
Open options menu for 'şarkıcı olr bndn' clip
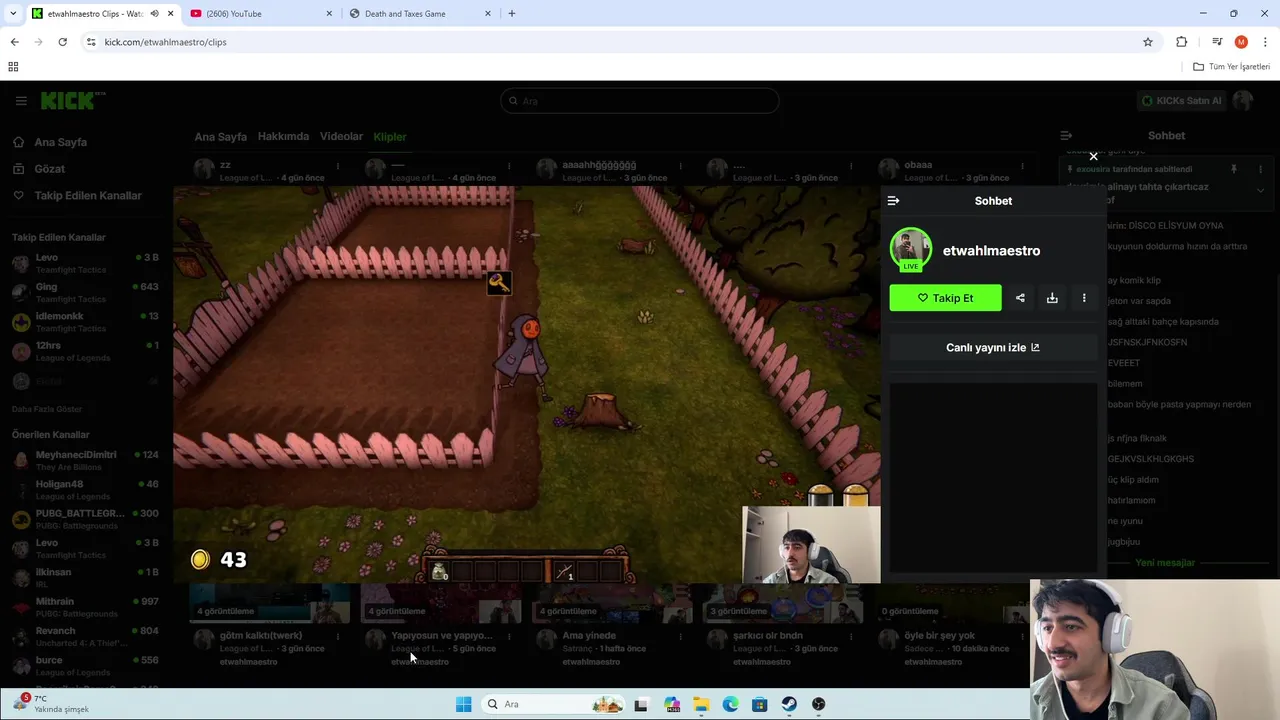(x=852, y=636)
